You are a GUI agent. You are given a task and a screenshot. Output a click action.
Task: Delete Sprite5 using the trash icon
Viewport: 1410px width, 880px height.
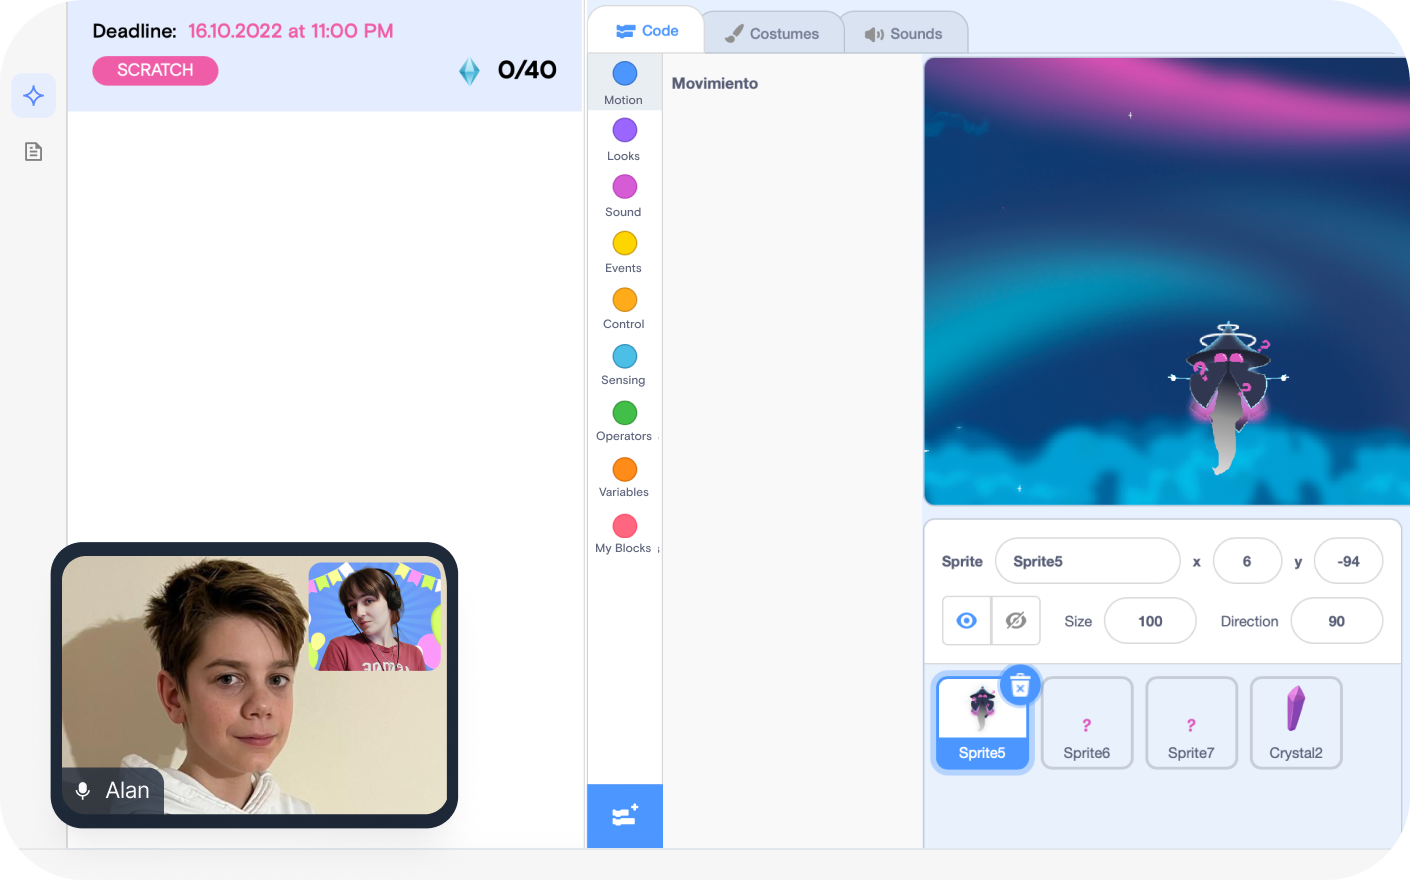(x=1020, y=686)
